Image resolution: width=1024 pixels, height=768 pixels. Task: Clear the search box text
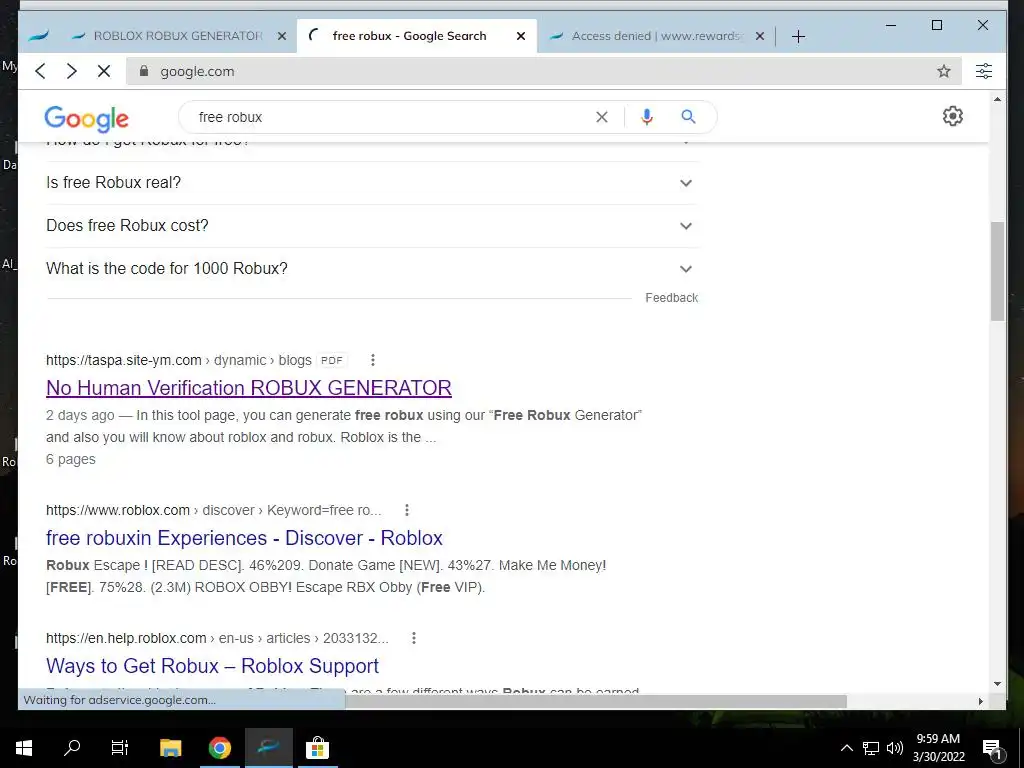point(601,117)
